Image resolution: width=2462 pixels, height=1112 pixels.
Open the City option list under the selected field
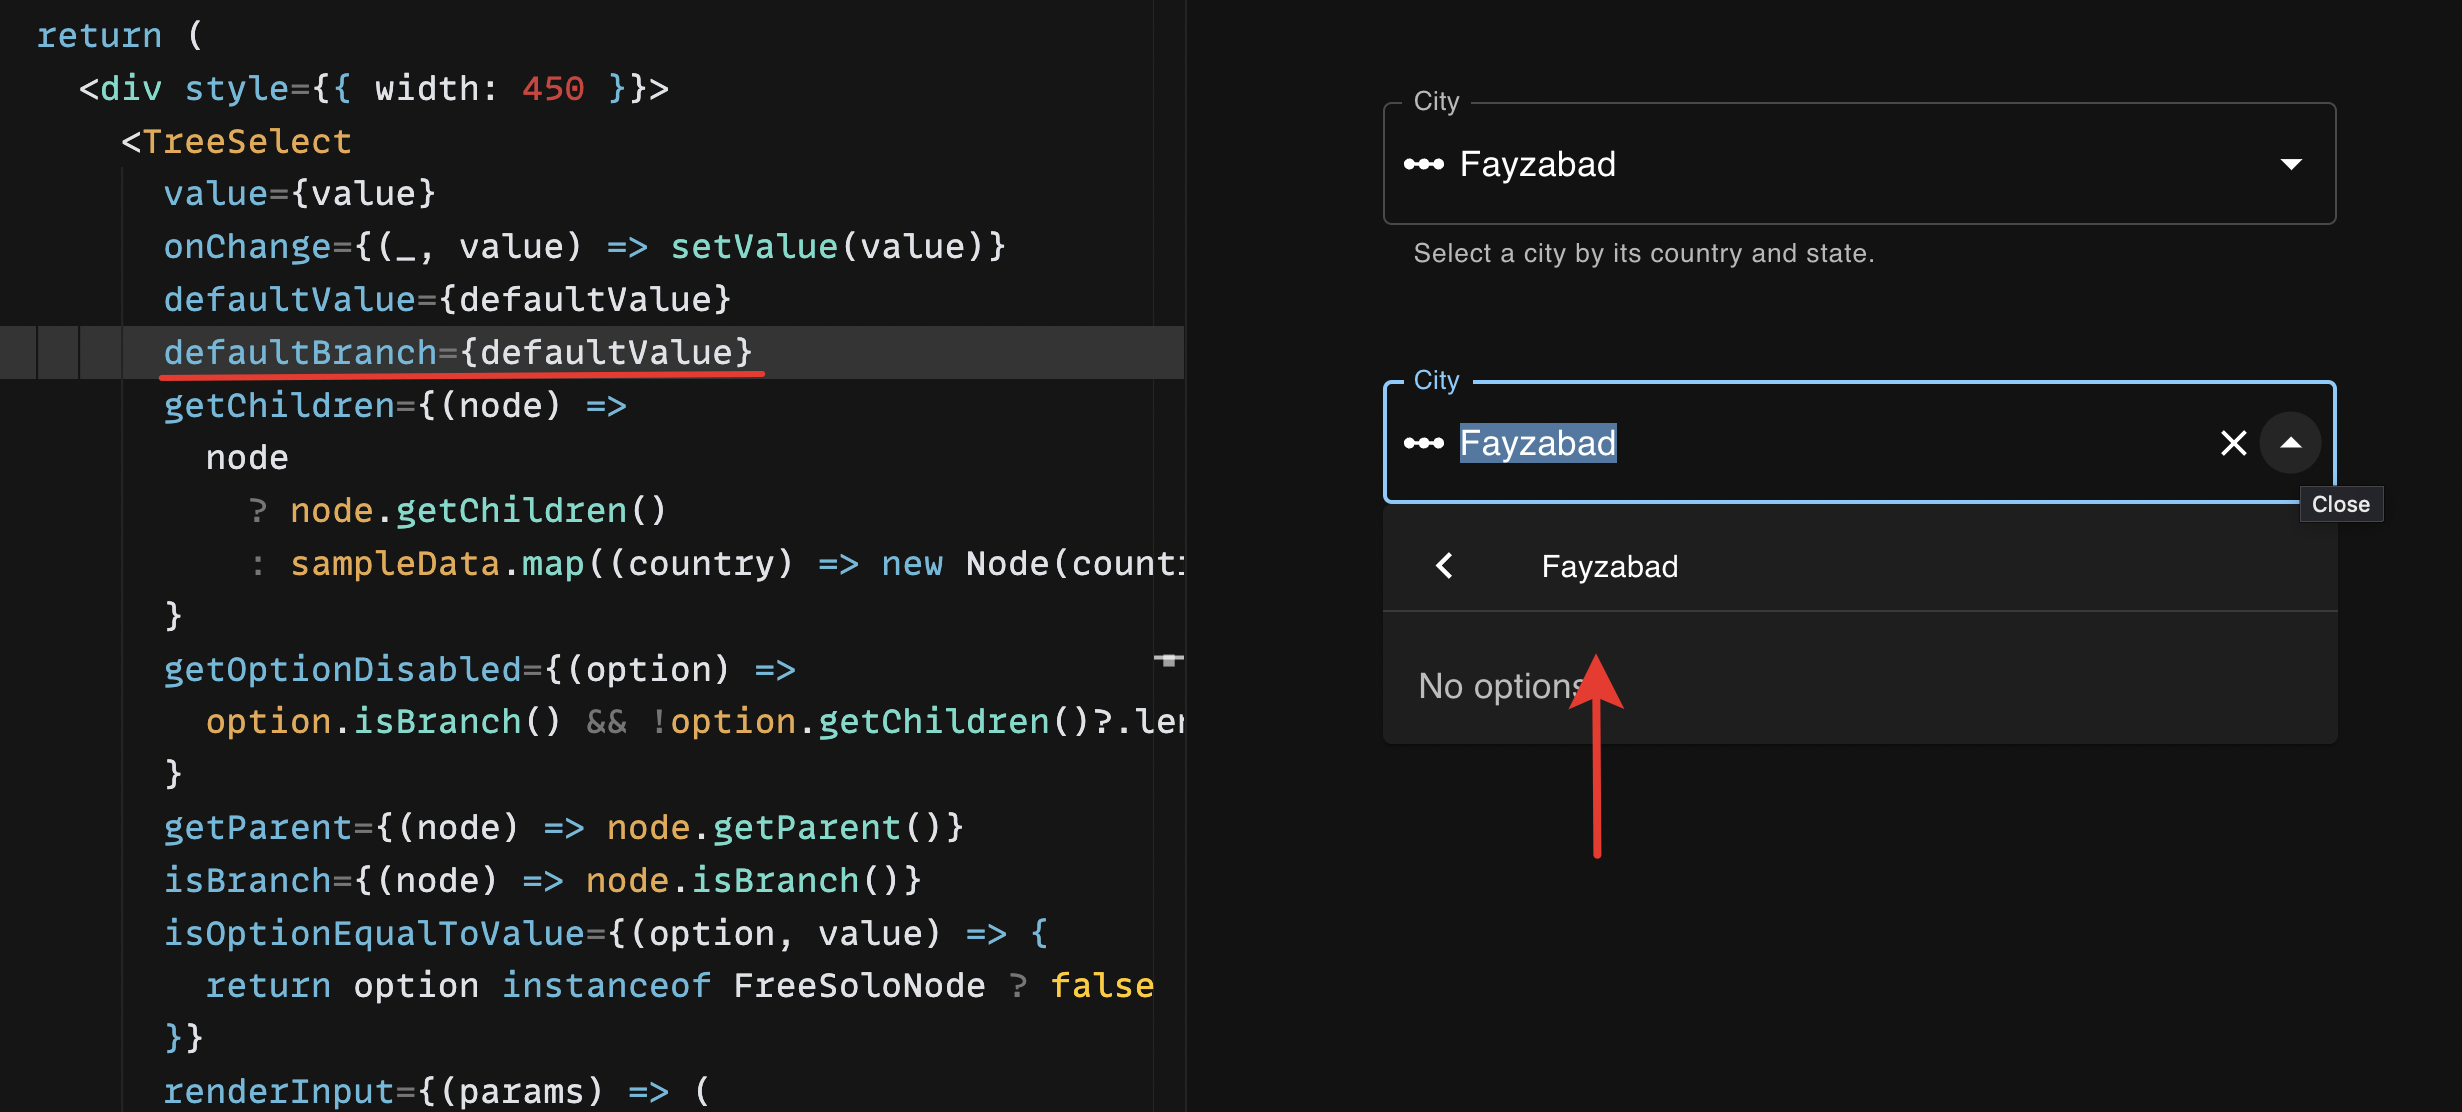click(x=1860, y=443)
